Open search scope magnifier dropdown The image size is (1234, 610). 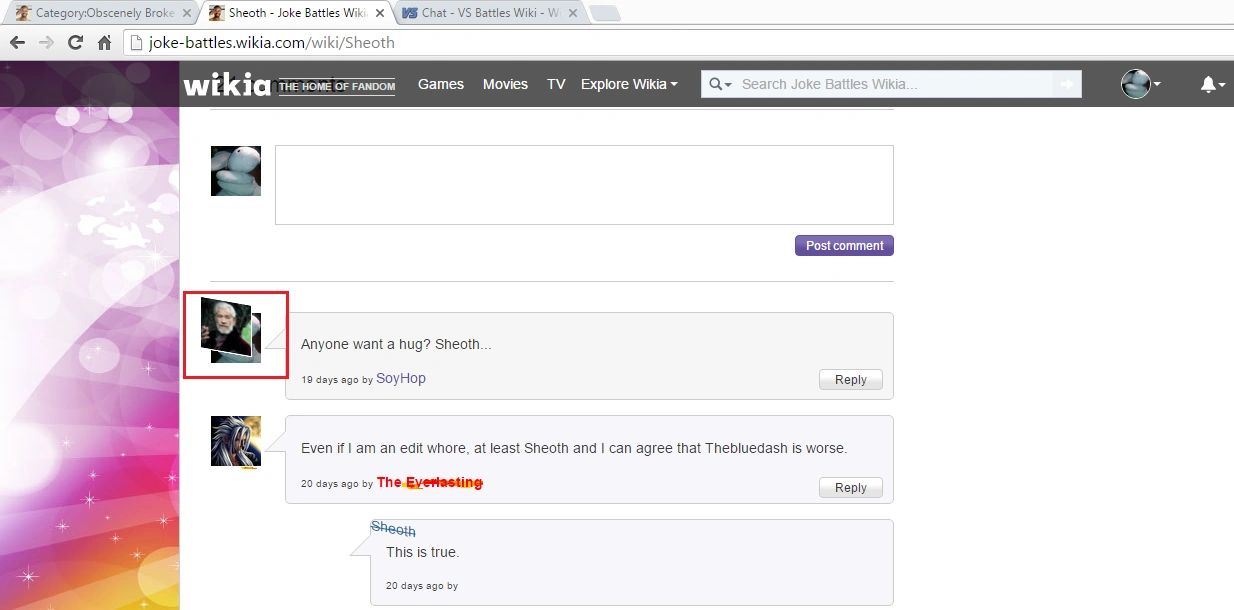click(x=720, y=85)
